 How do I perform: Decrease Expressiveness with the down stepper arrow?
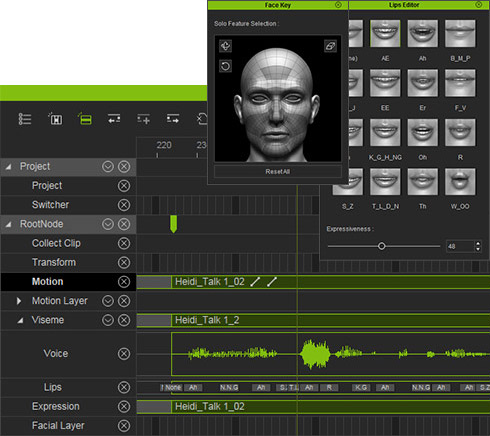click(478, 249)
